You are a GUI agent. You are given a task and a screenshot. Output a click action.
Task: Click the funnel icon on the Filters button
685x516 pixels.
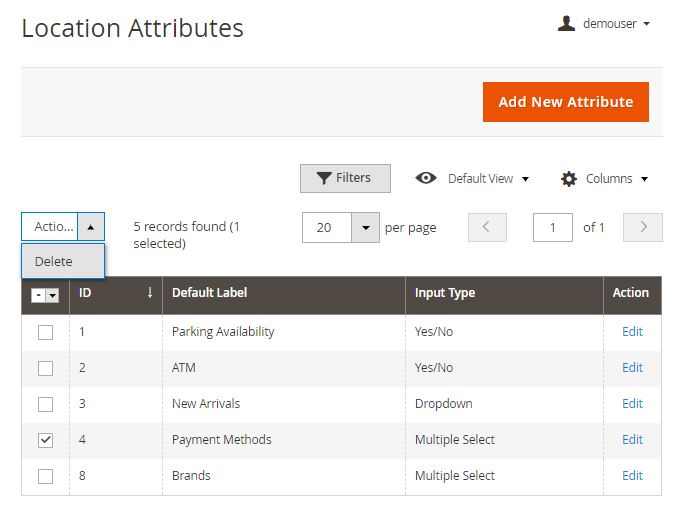pos(324,178)
